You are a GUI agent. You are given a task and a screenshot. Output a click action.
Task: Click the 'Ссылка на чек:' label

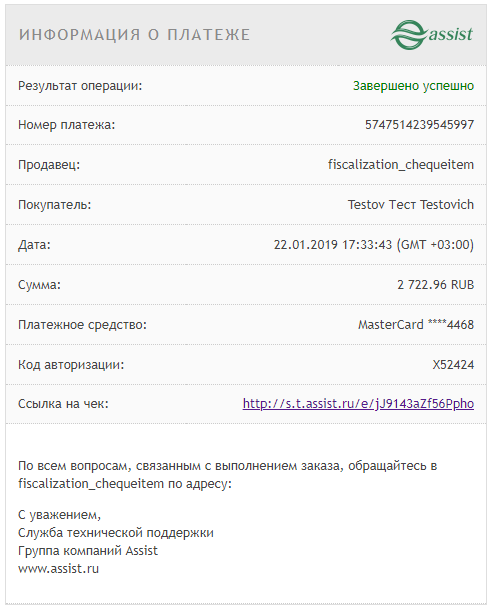coord(63,404)
